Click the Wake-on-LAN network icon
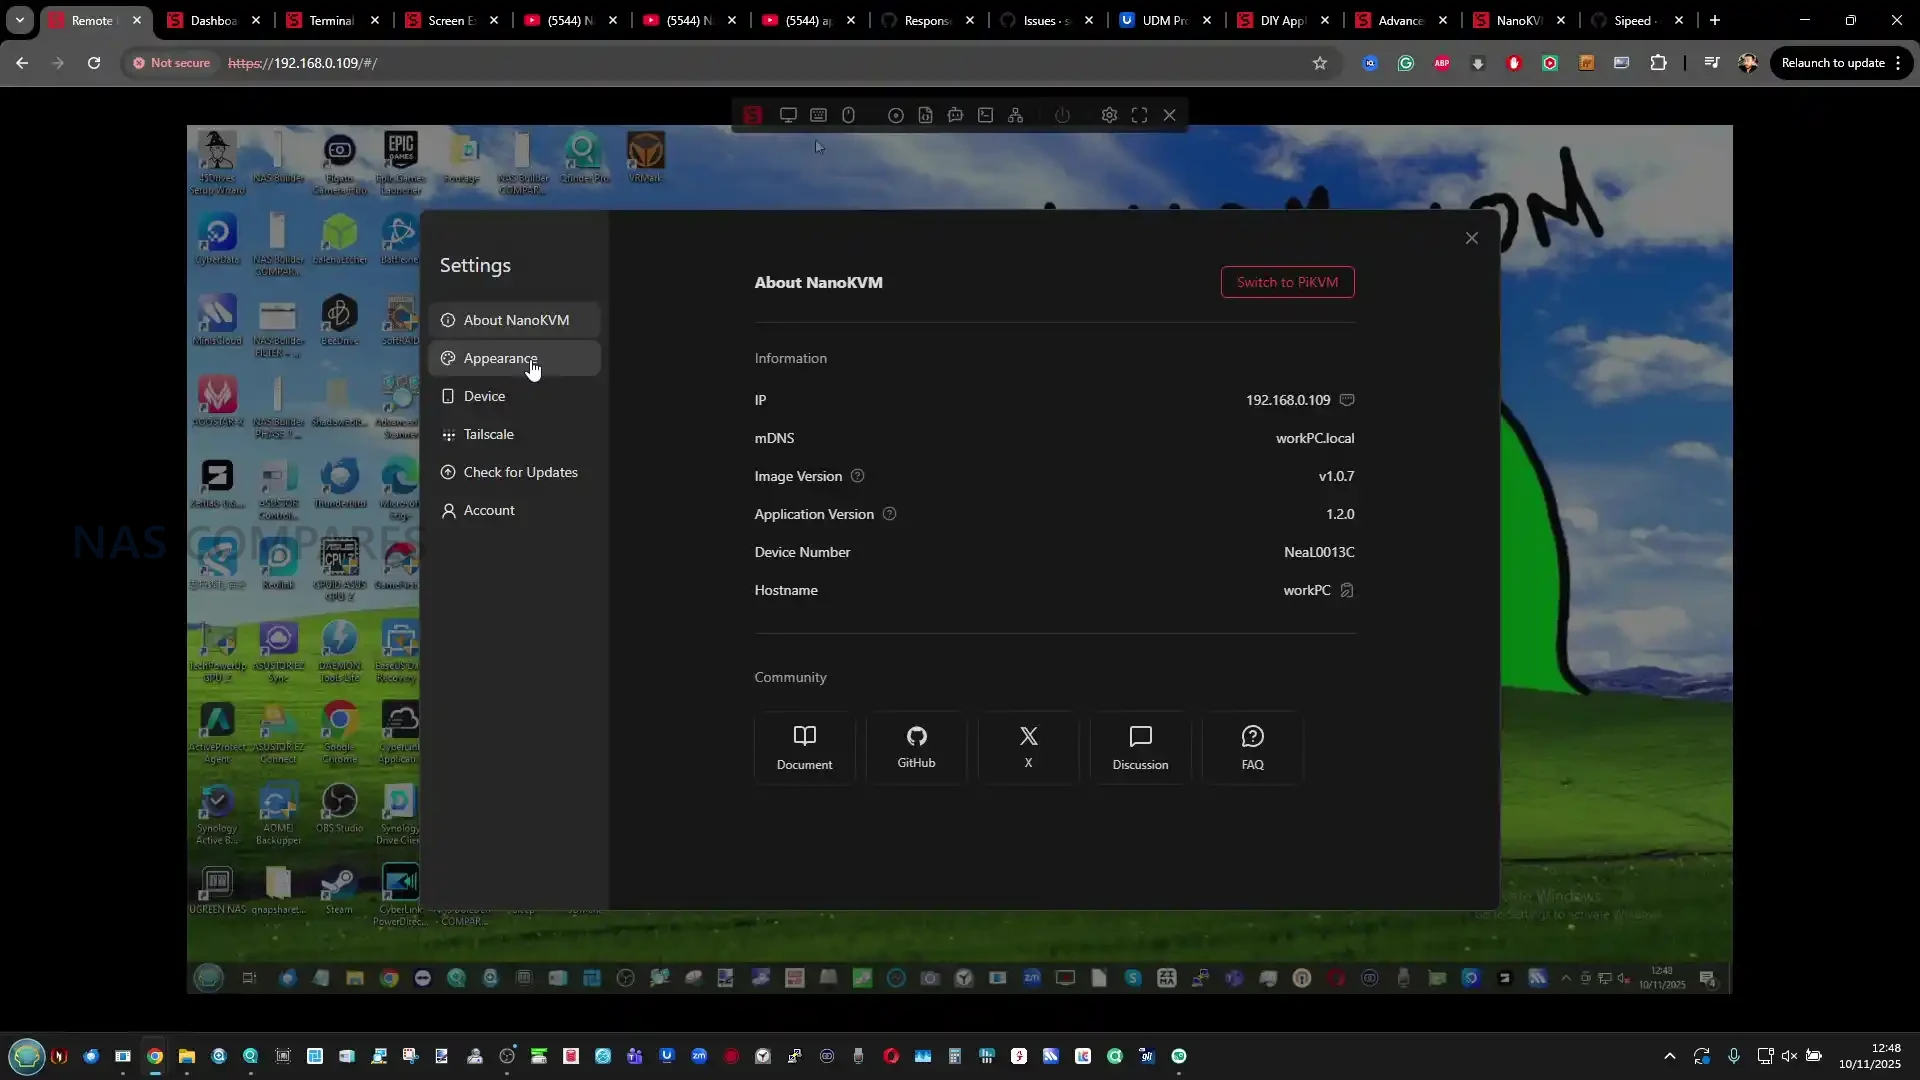Image resolution: width=1920 pixels, height=1080 pixels. pos(1016,115)
